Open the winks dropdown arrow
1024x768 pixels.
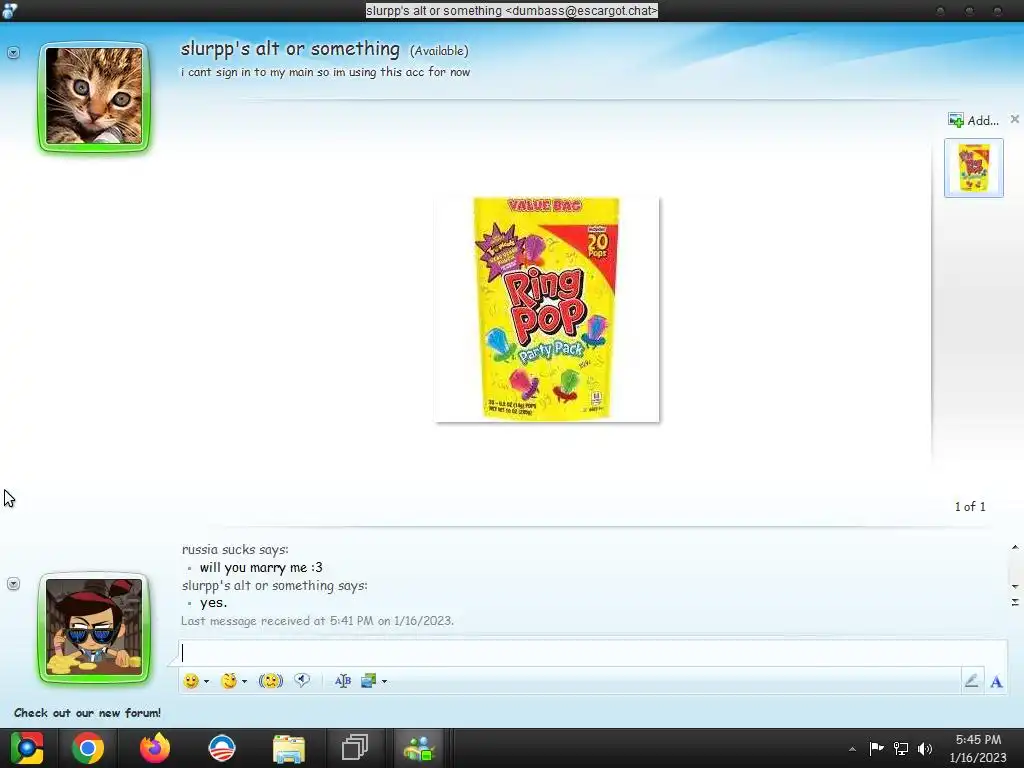tap(244, 681)
